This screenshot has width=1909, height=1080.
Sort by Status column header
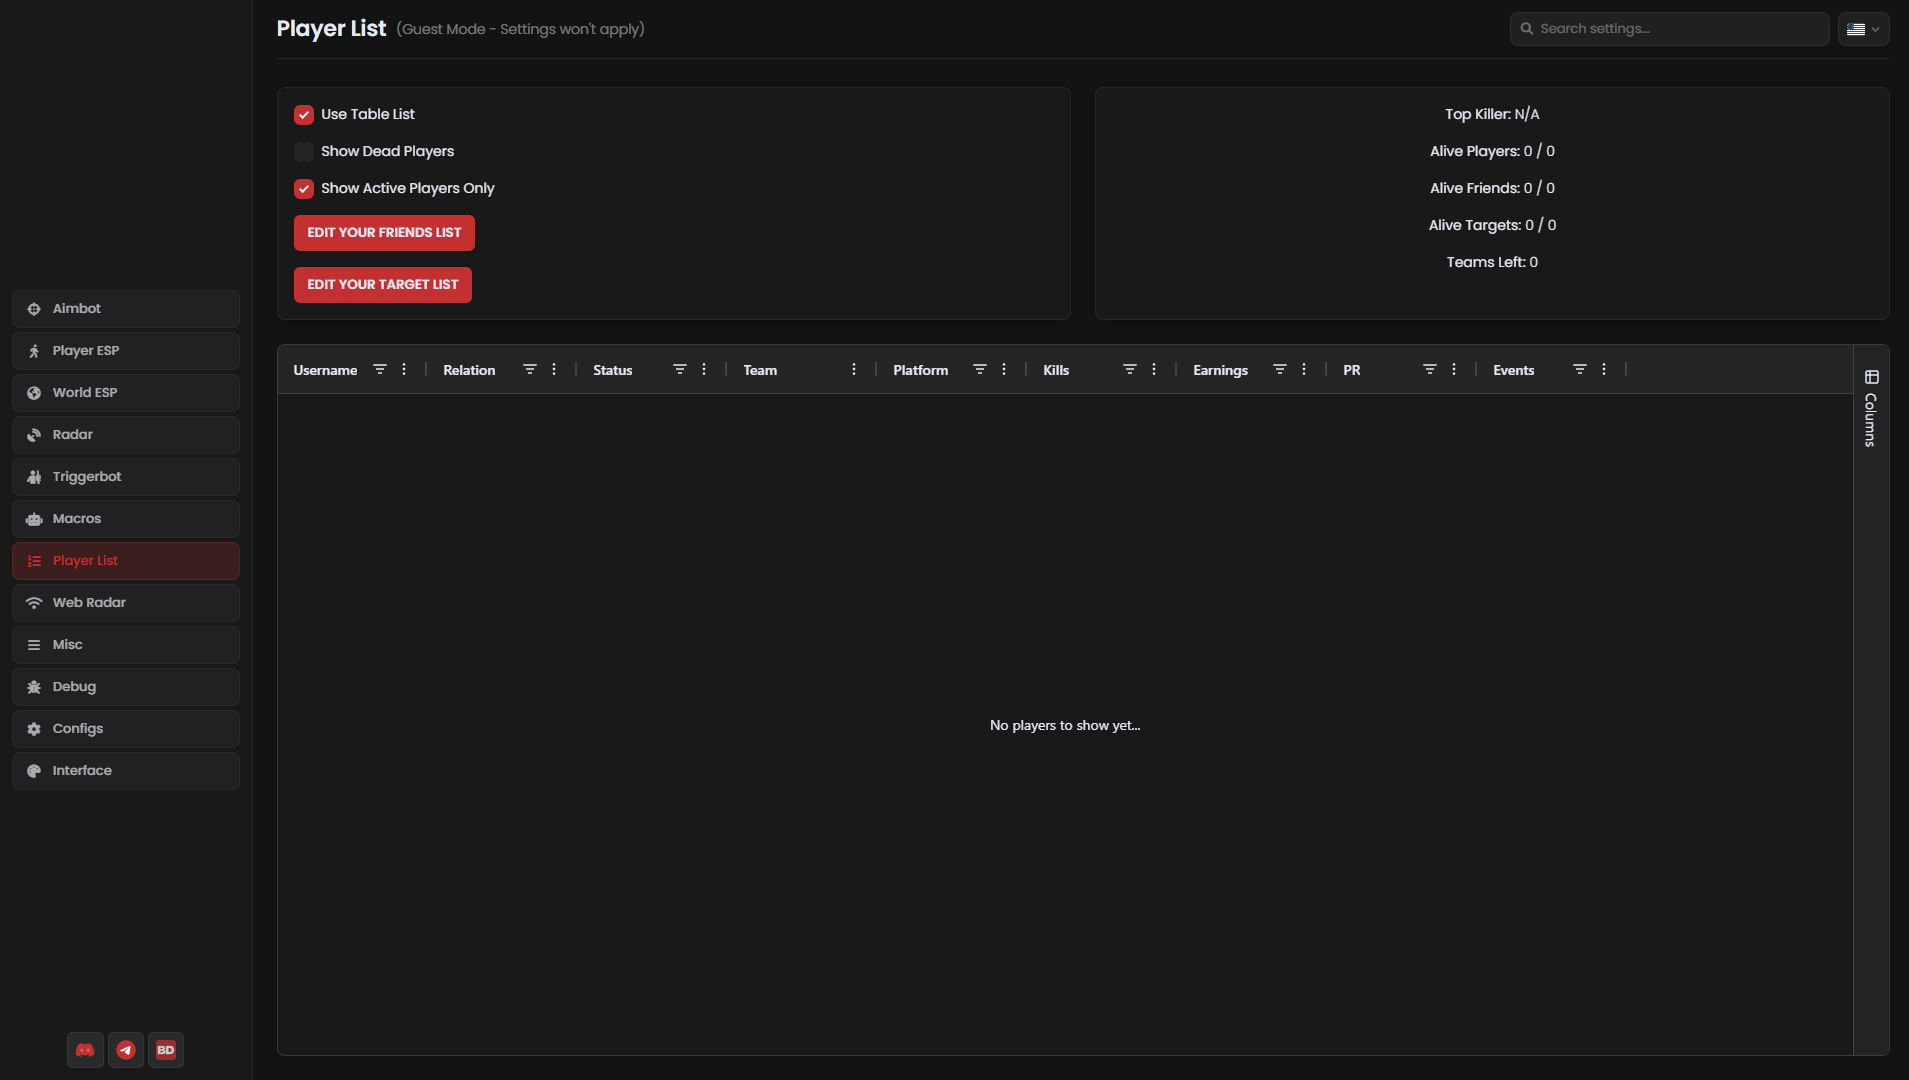point(612,371)
